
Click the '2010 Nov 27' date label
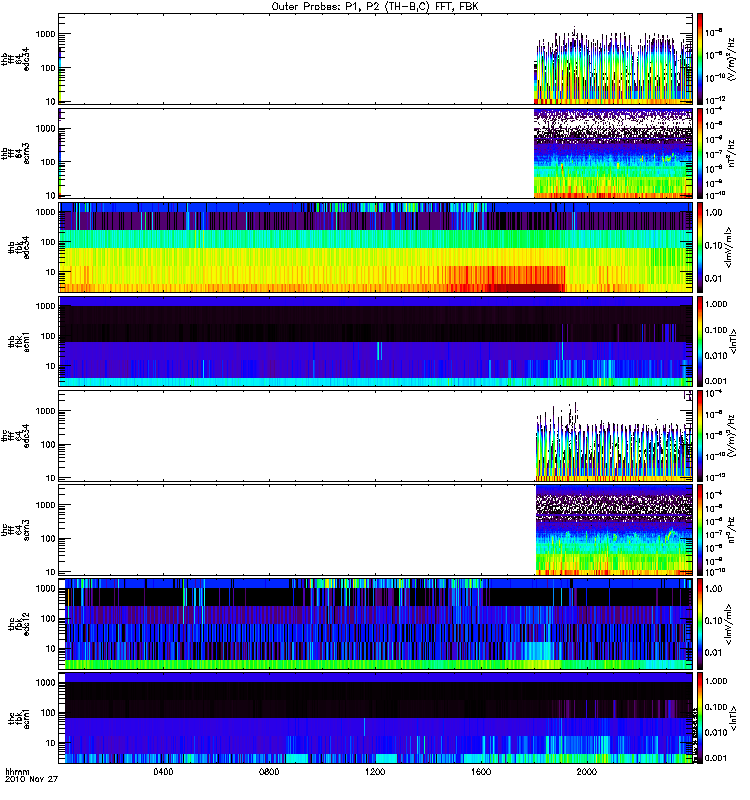coord(32,779)
